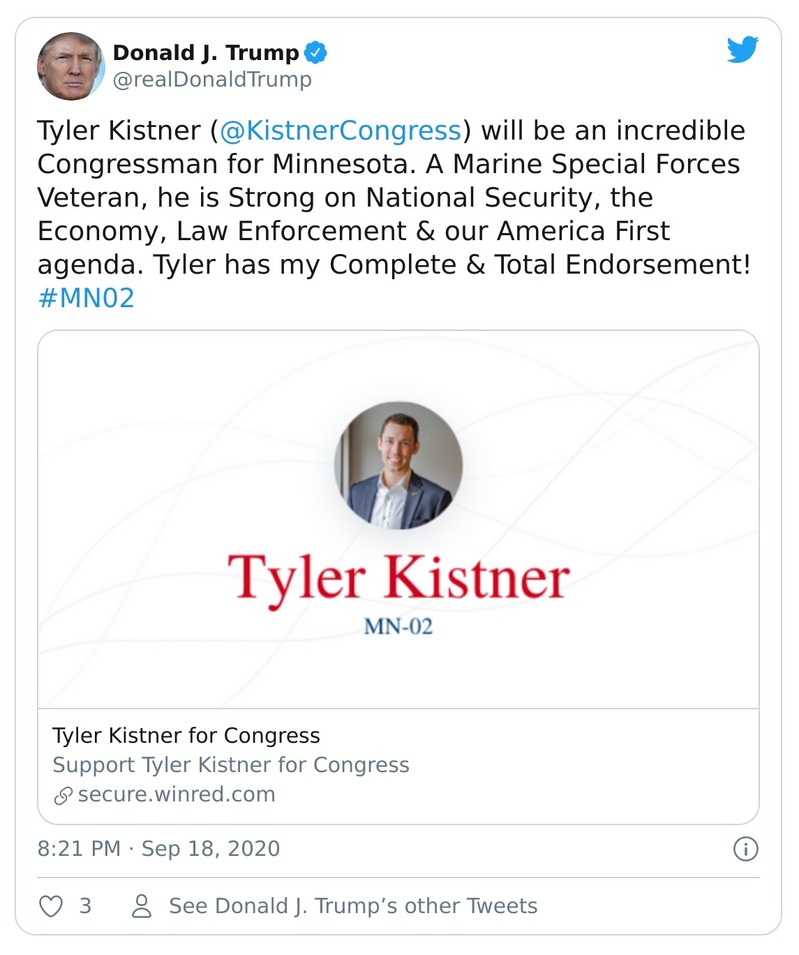Viewport: 799px width, 955px height.
Task: Open the 8:21 PM · Sep 18, 2020 timestamp
Action: 159,849
